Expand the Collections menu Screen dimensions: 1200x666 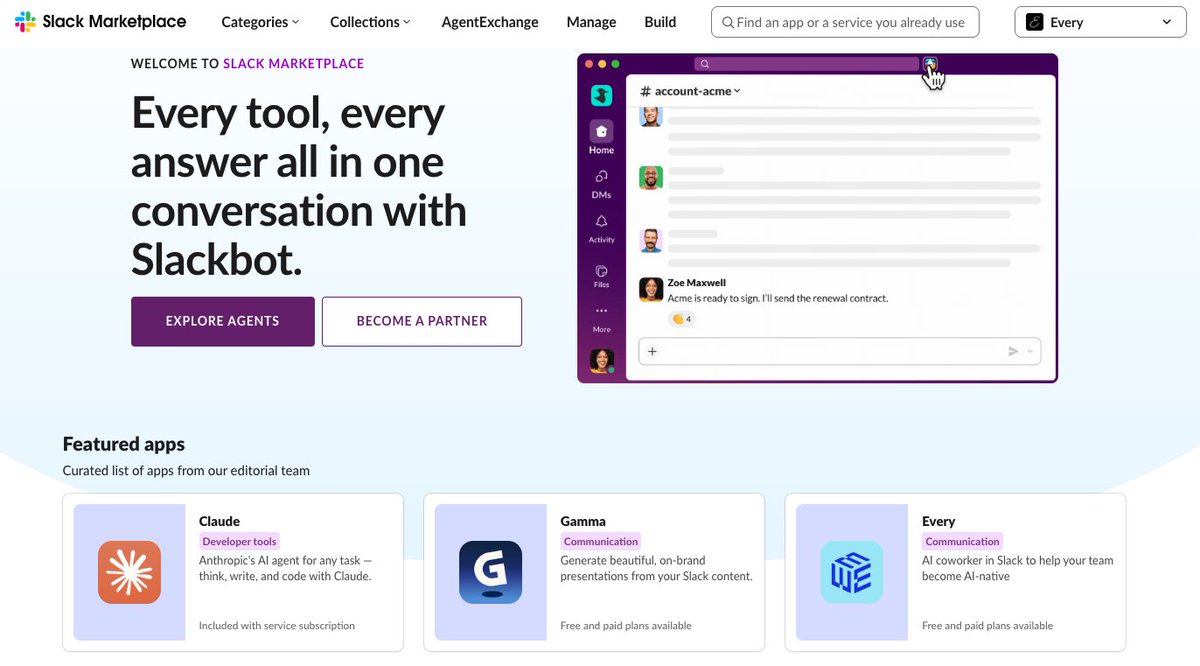[371, 22]
